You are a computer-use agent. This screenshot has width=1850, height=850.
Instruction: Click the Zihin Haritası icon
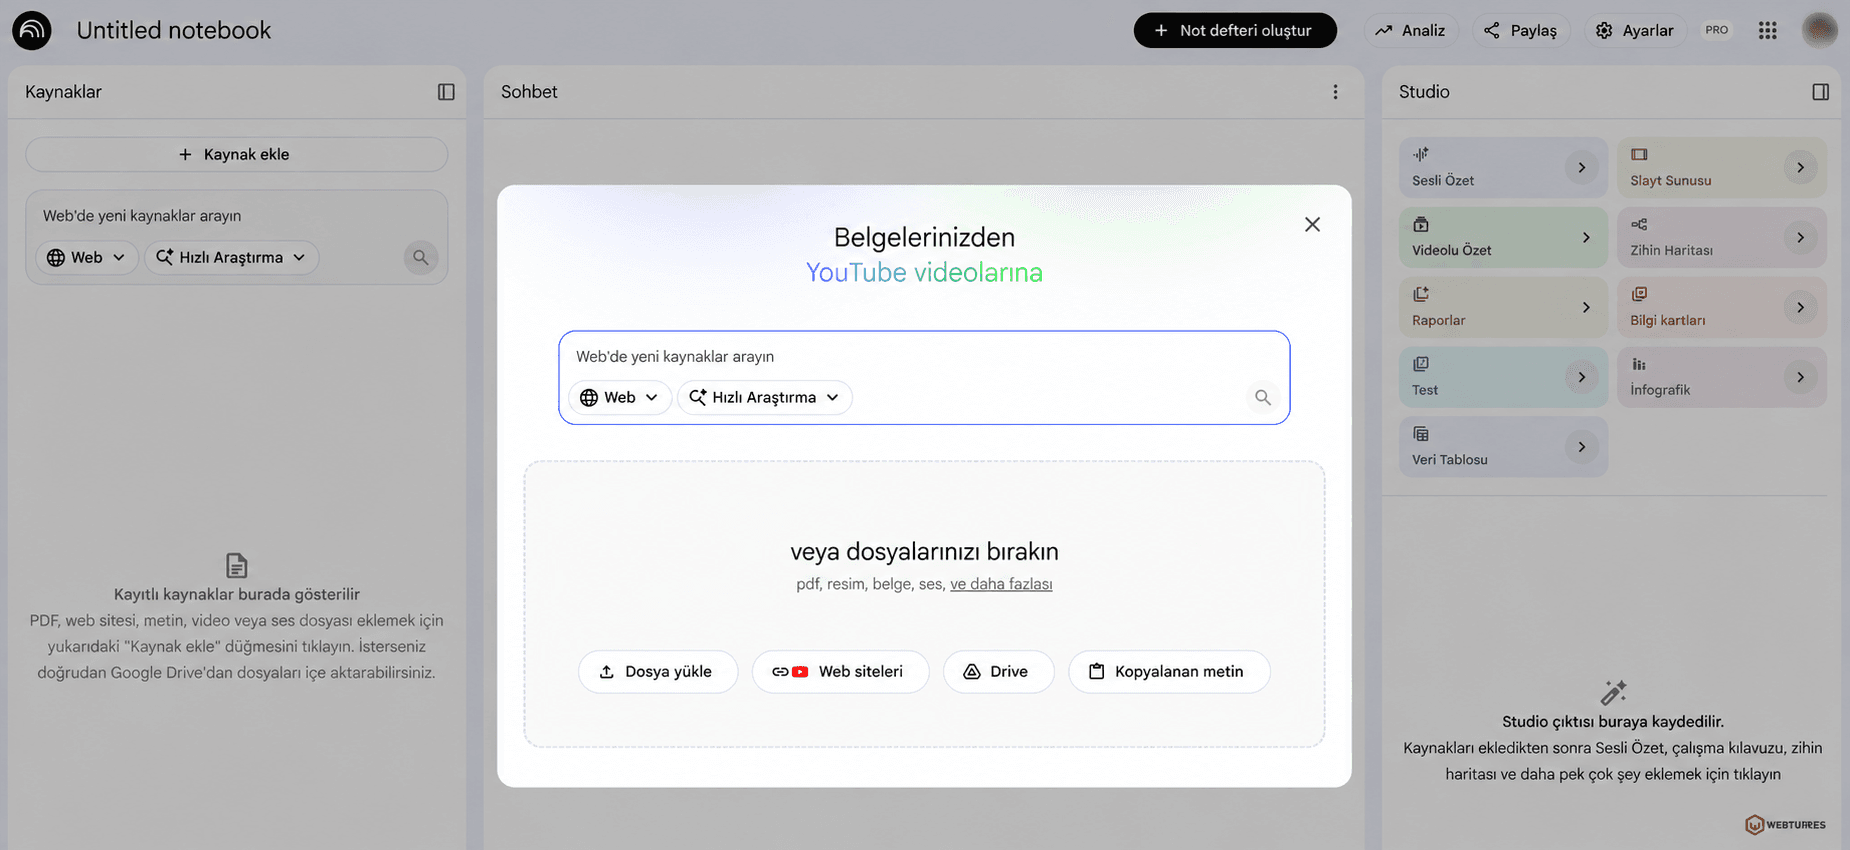coord(1639,224)
